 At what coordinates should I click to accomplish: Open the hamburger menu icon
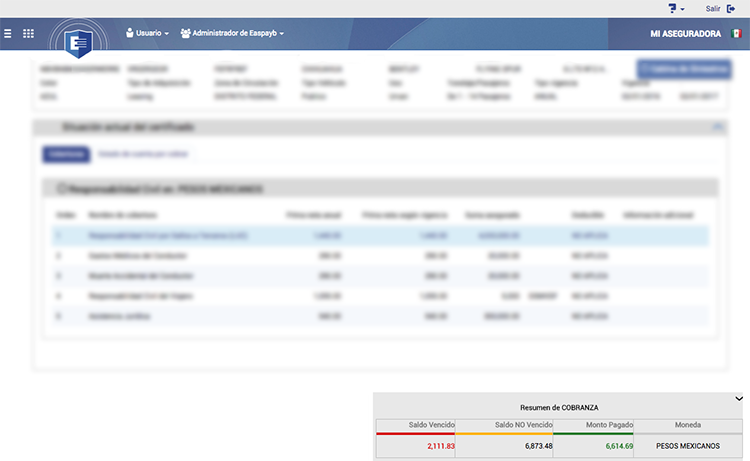(8, 33)
